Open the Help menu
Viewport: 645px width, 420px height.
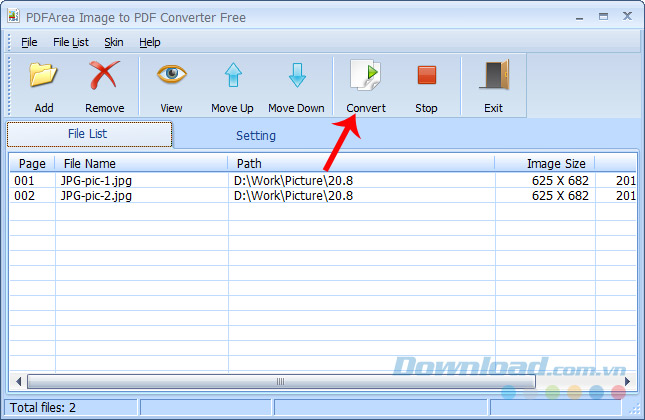pyautogui.click(x=149, y=42)
